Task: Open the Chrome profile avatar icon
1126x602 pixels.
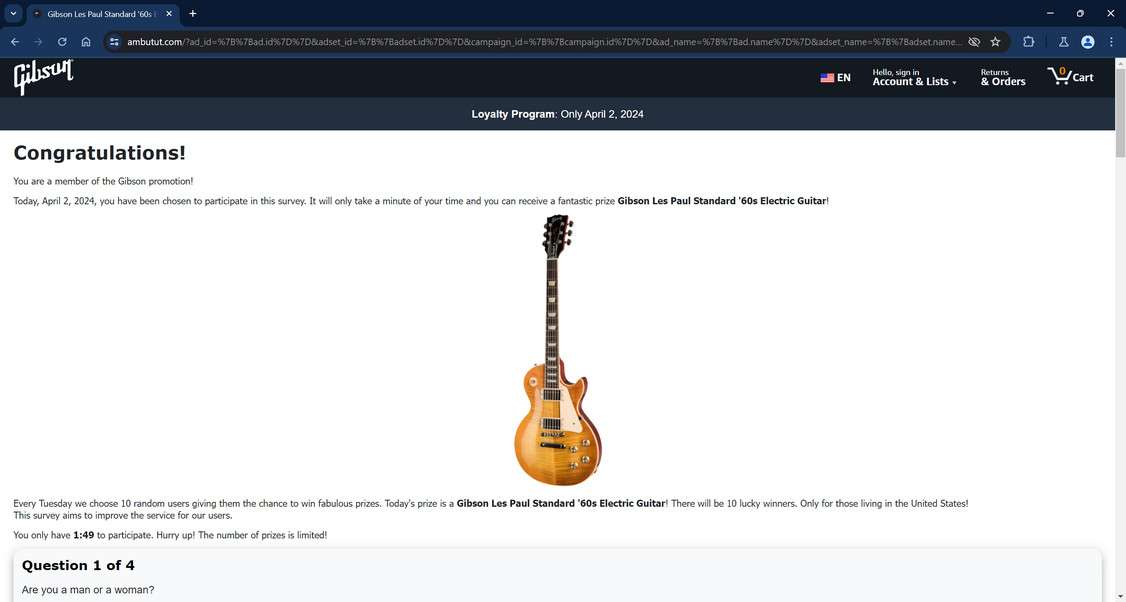Action: click(x=1087, y=42)
